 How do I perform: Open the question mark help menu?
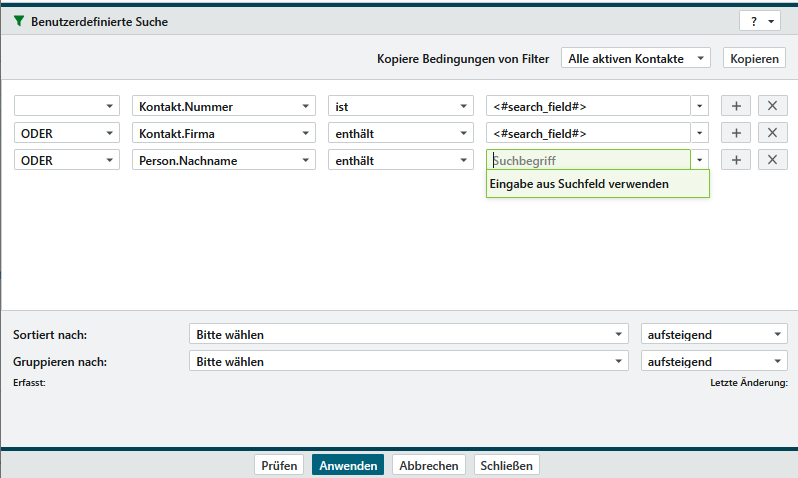coord(760,21)
